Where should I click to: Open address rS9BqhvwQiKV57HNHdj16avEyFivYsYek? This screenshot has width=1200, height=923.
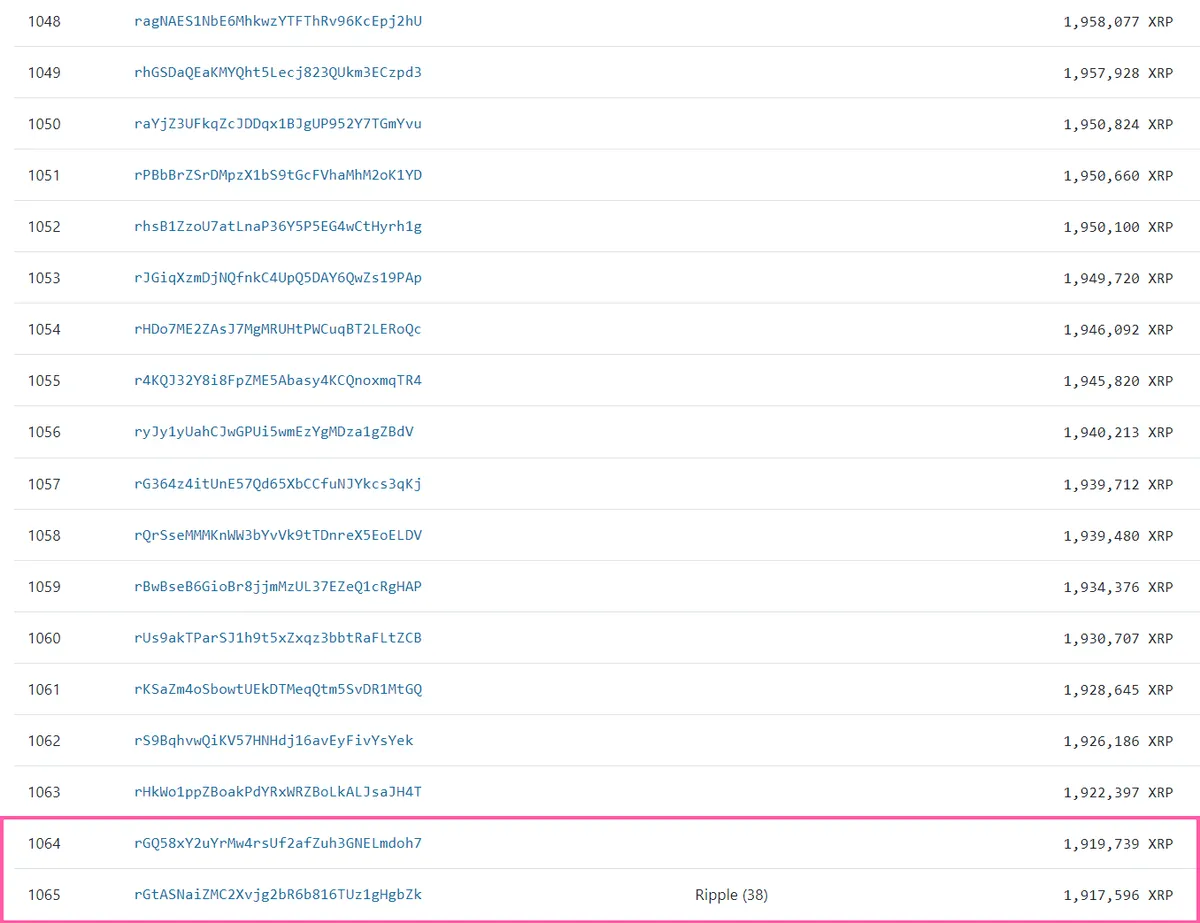click(274, 741)
